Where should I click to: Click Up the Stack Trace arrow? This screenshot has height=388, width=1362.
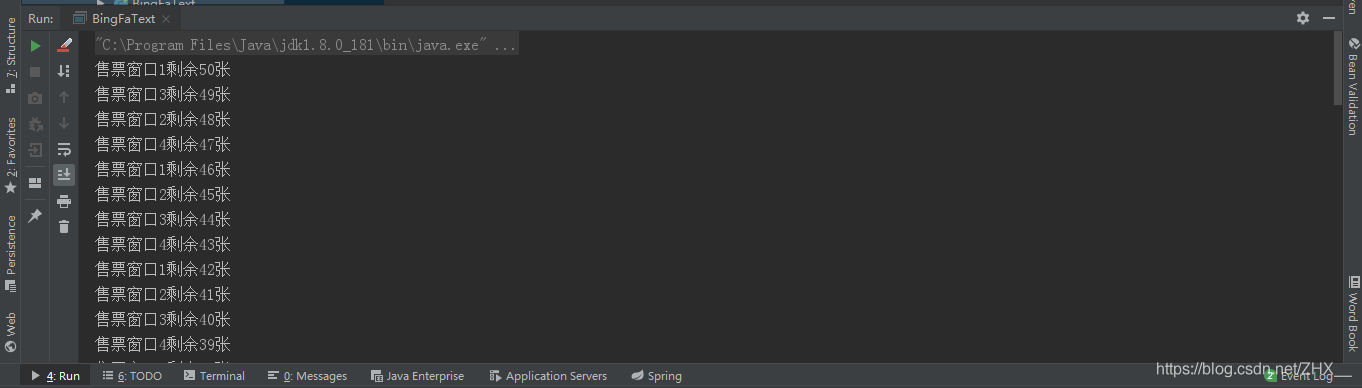[64, 97]
